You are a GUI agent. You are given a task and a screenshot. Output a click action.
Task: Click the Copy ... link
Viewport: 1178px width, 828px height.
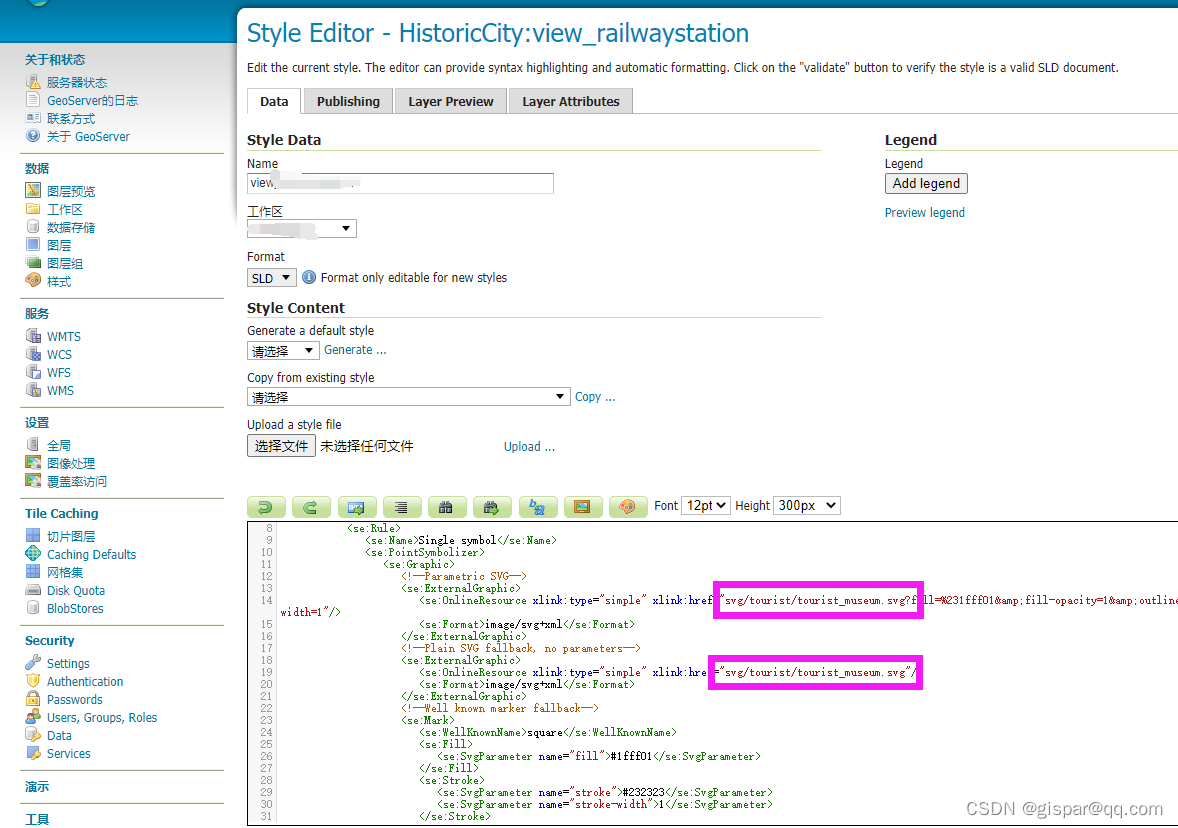[x=595, y=397]
